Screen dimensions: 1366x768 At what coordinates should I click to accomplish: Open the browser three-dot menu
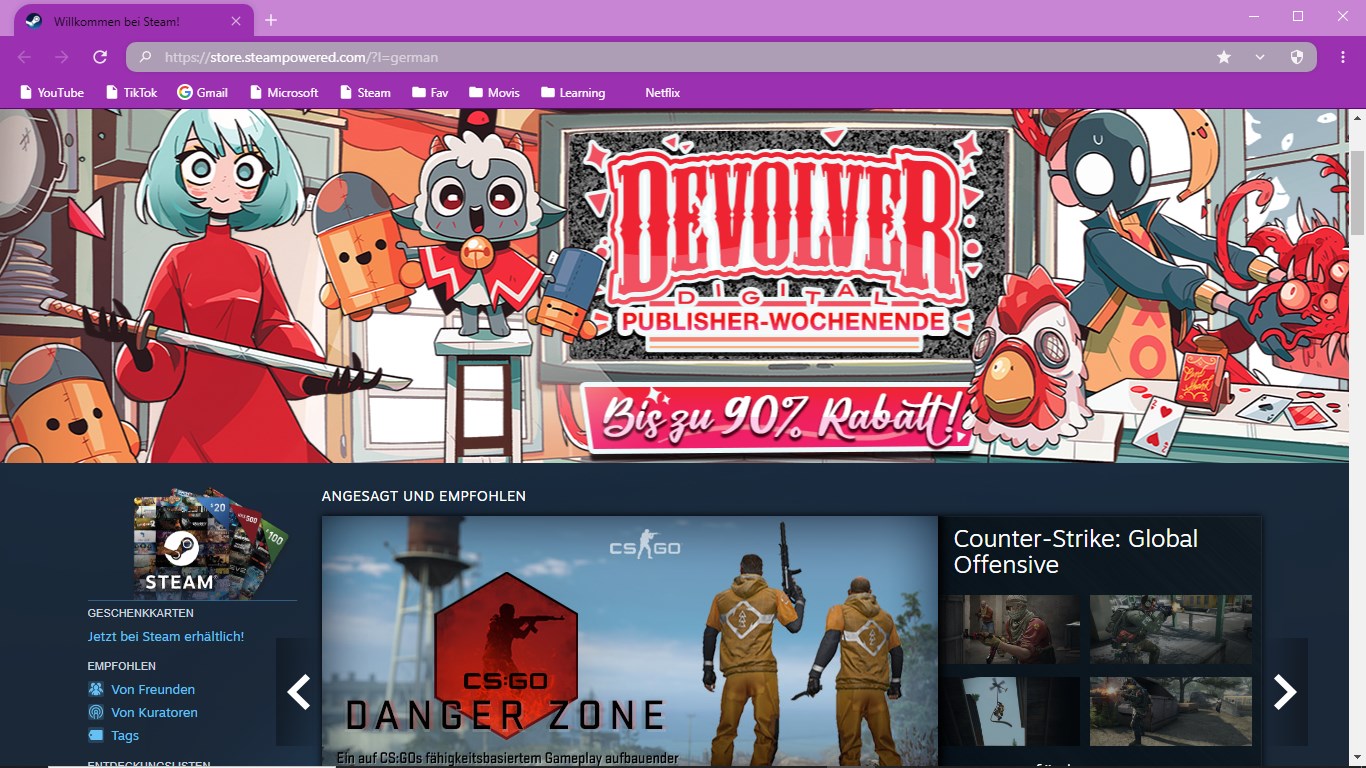click(1343, 57)
